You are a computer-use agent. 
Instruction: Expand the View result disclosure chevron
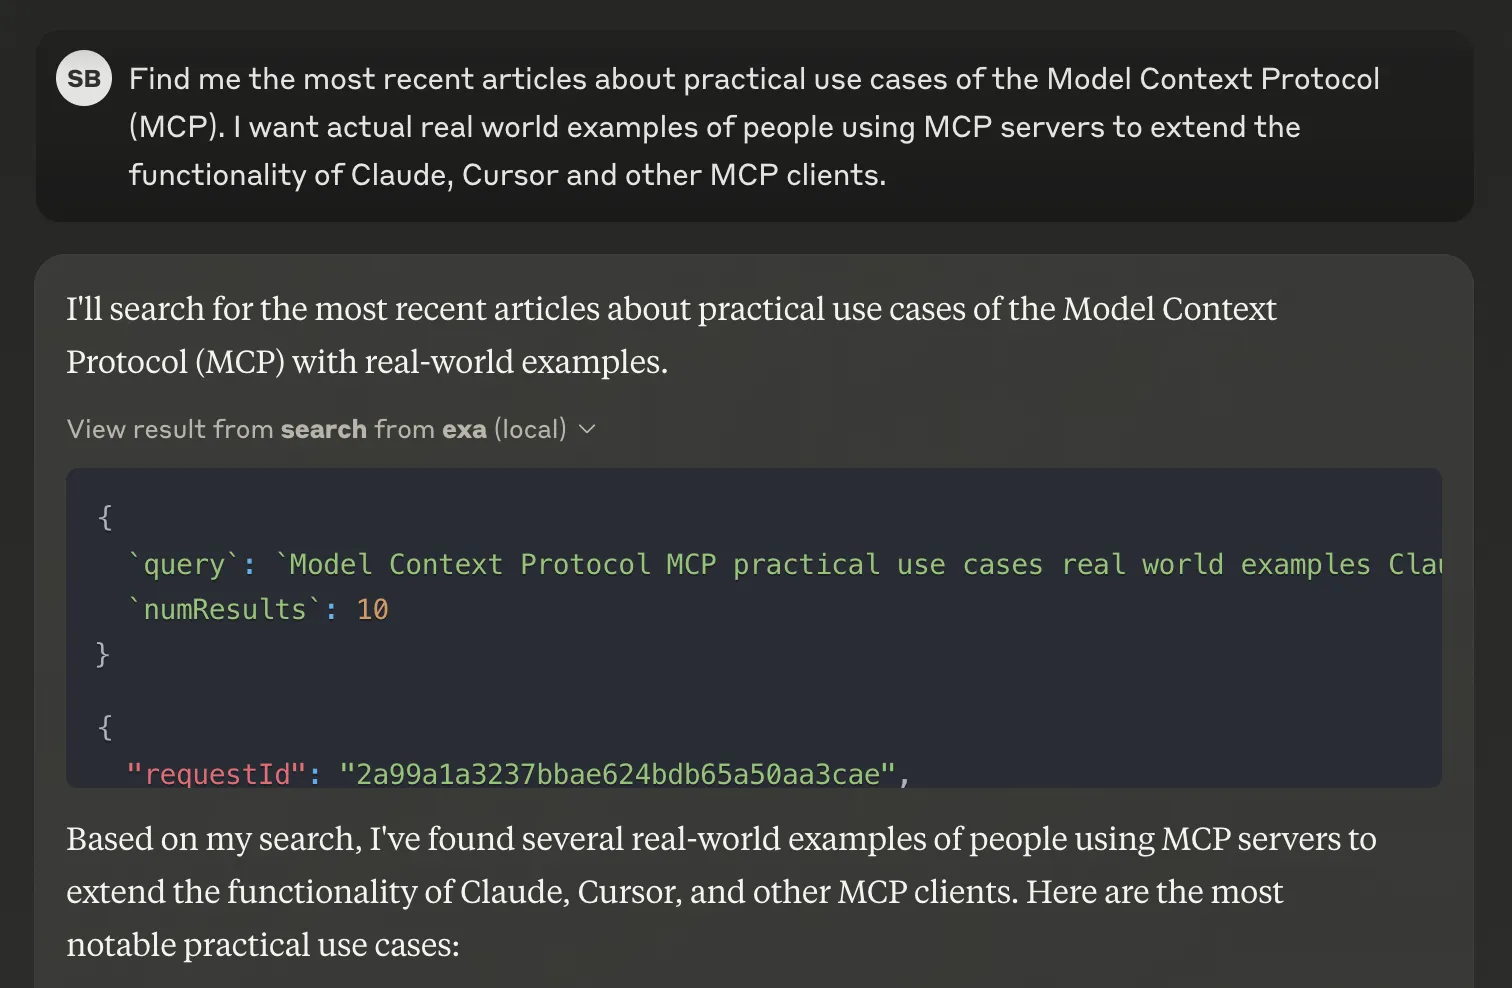pyautogui.click(x=587, y=429)
